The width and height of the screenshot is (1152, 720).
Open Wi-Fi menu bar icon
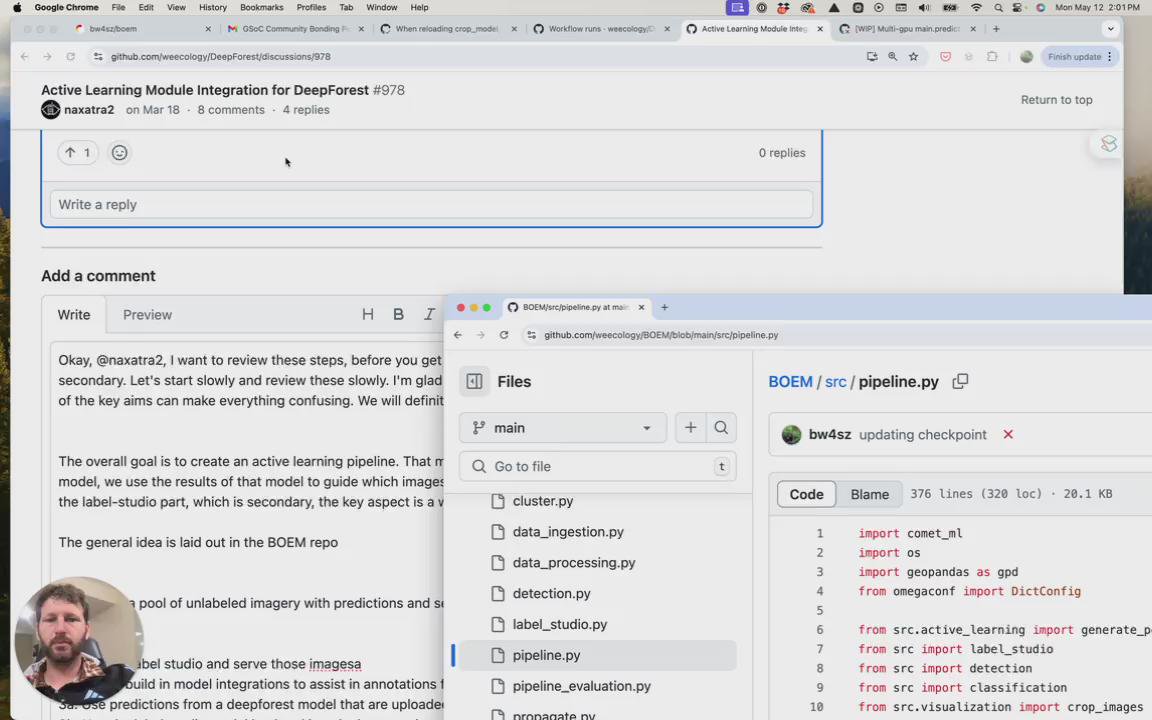click(976, 7)
